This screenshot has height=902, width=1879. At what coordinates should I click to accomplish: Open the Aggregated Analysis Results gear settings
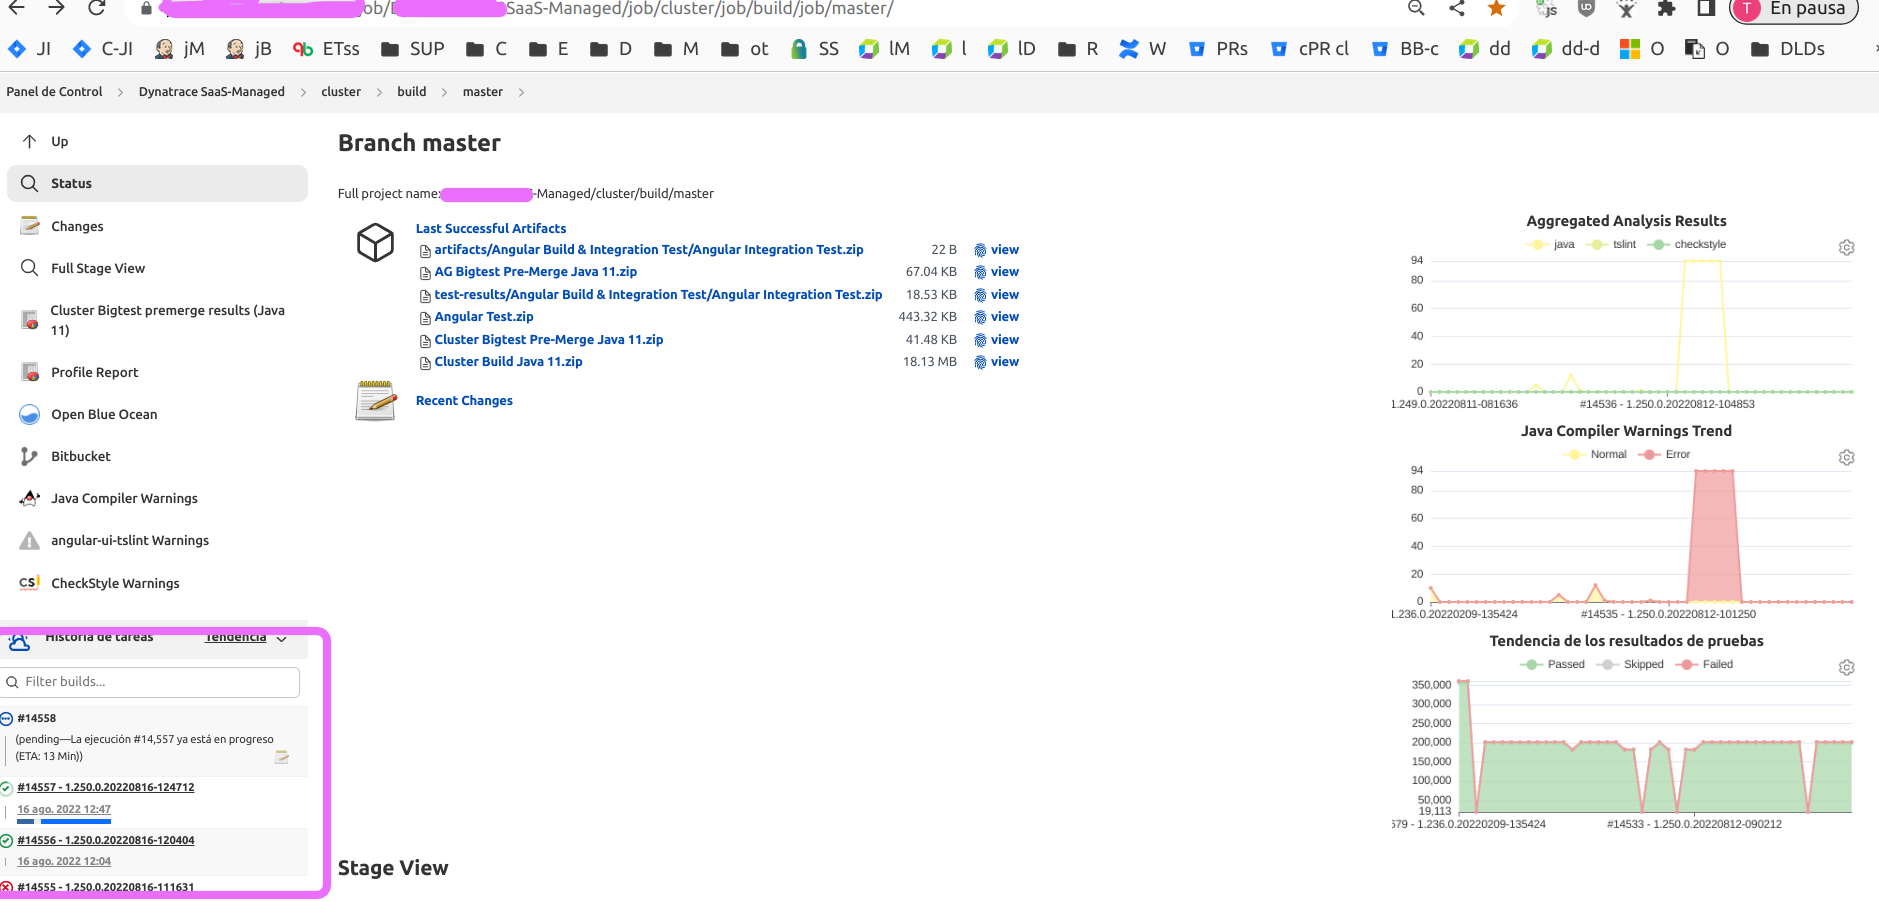pyautogui.click(x=1846, y=247)
